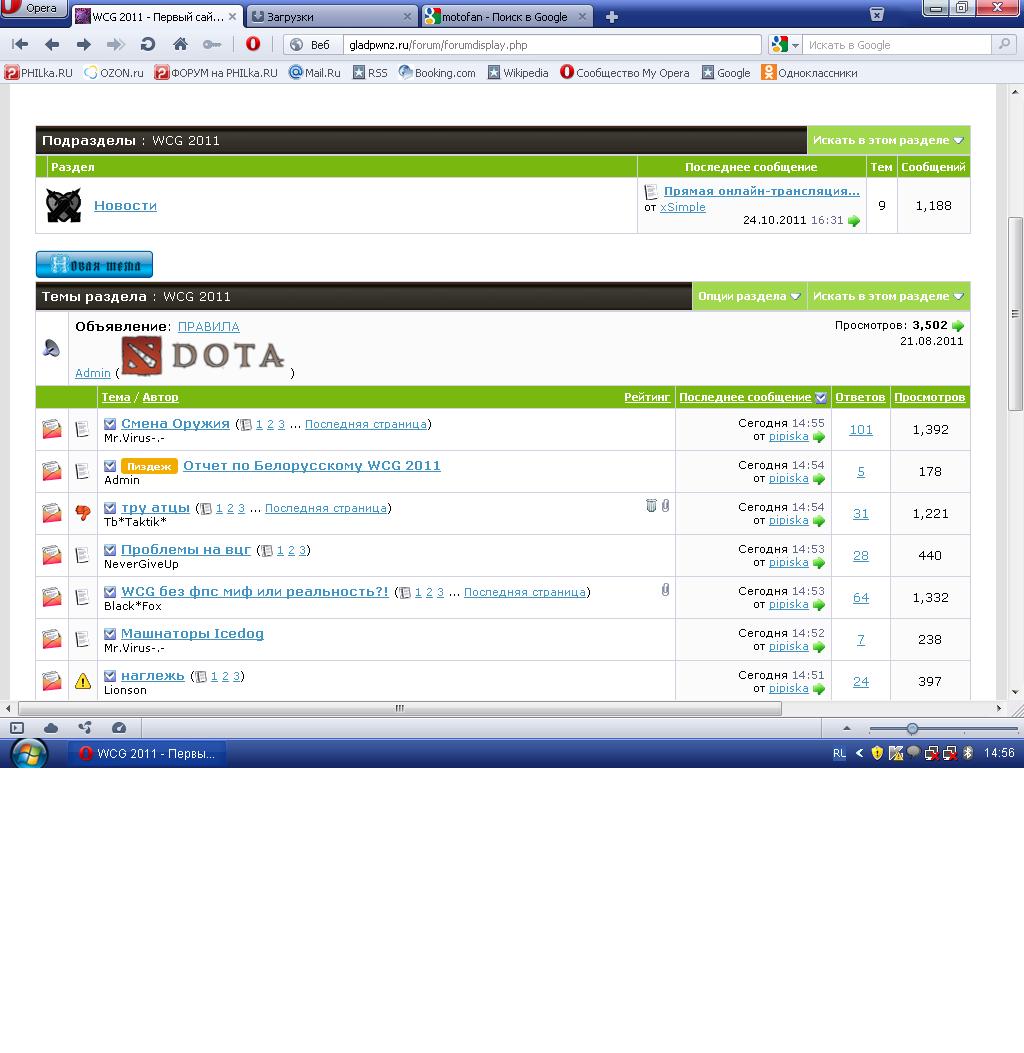Viewport: 1024px width, 1053px height.
Task: Click the fast forward navigation button
Action: click(x=115, y=45)
